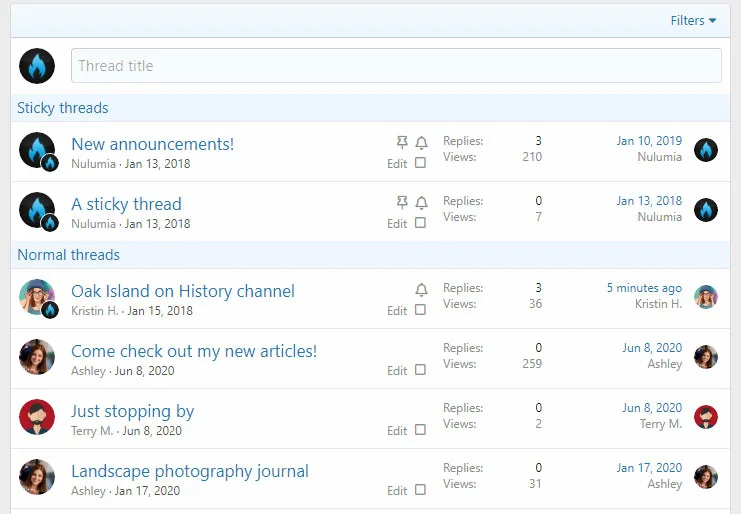This screenshot has width=741, height=514.
Task: Open the A sticky thread title link
Action: pos(126,204)
